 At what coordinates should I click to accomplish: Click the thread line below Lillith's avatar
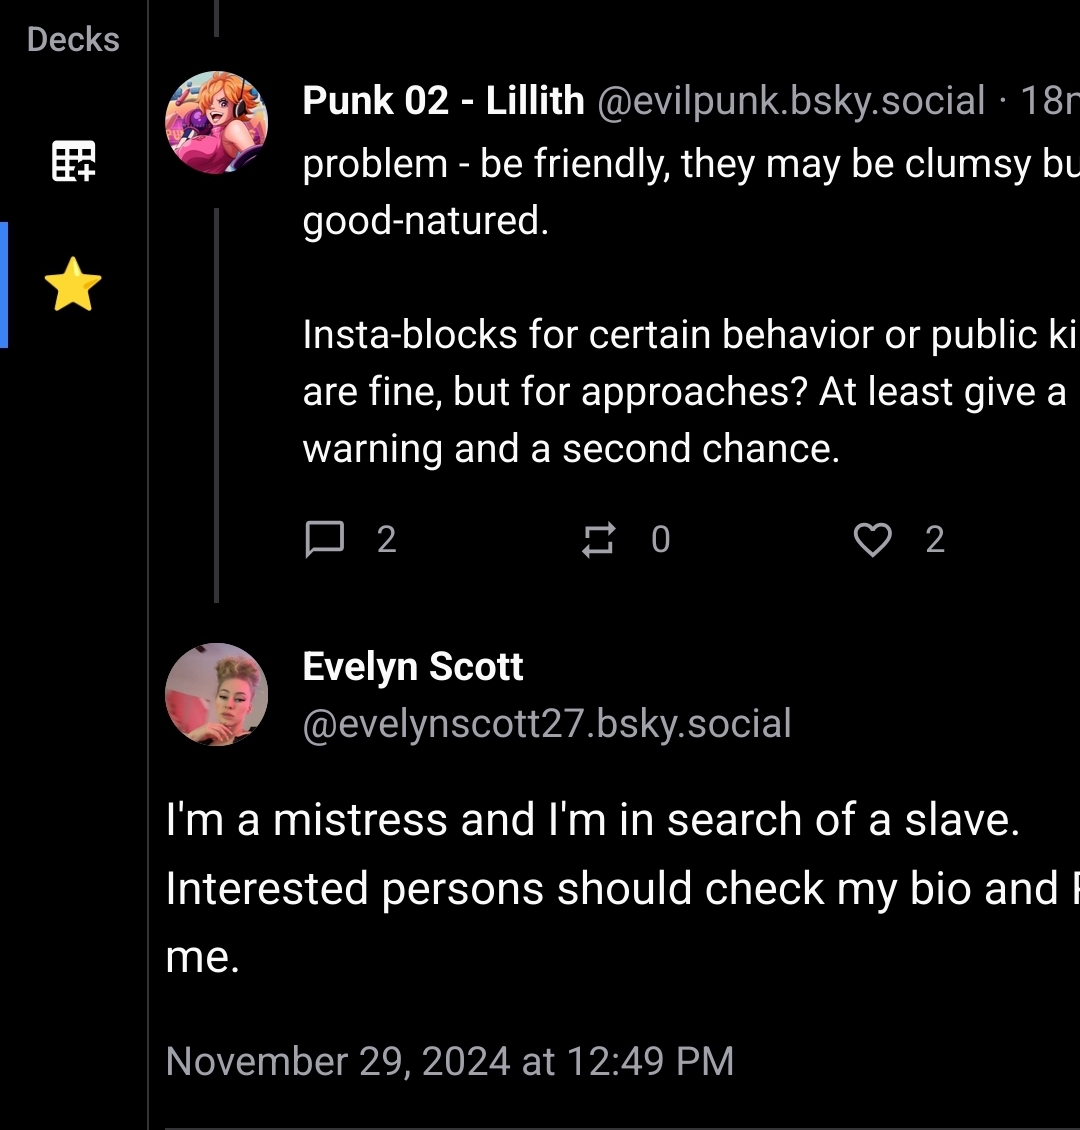coord(216,400)
